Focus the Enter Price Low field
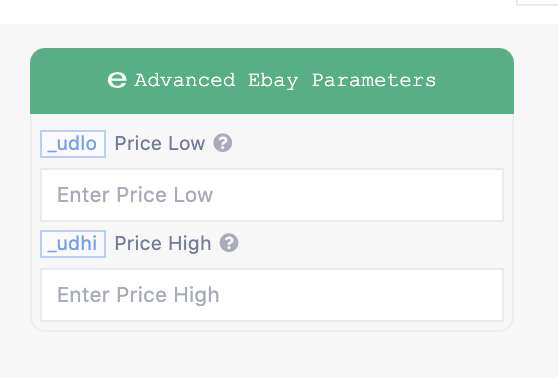 [x=272, y=195]
